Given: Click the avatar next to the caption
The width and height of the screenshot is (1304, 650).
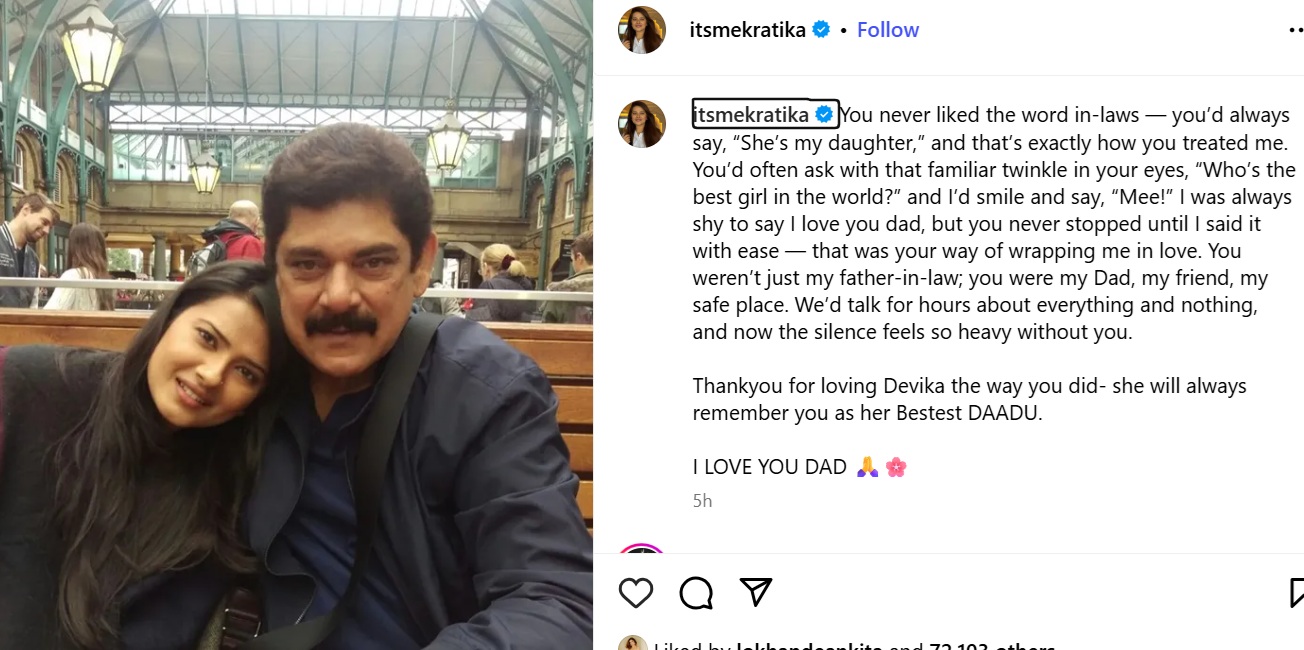Looking at the screenshot, I should tap(642, 124).
